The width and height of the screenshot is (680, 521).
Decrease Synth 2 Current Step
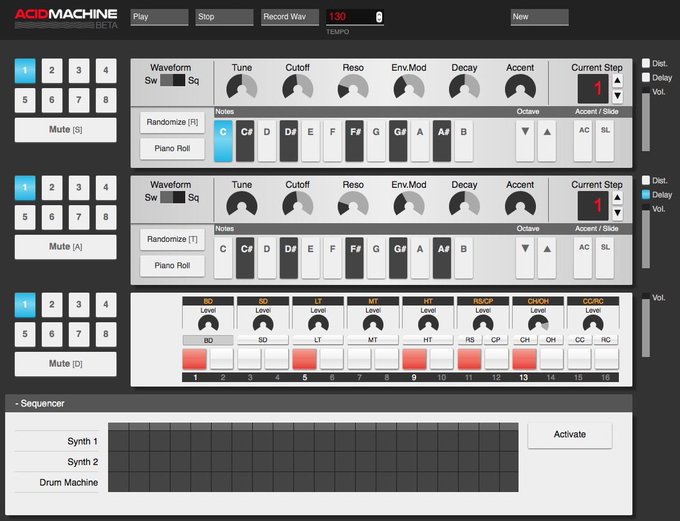coord(617,213)
